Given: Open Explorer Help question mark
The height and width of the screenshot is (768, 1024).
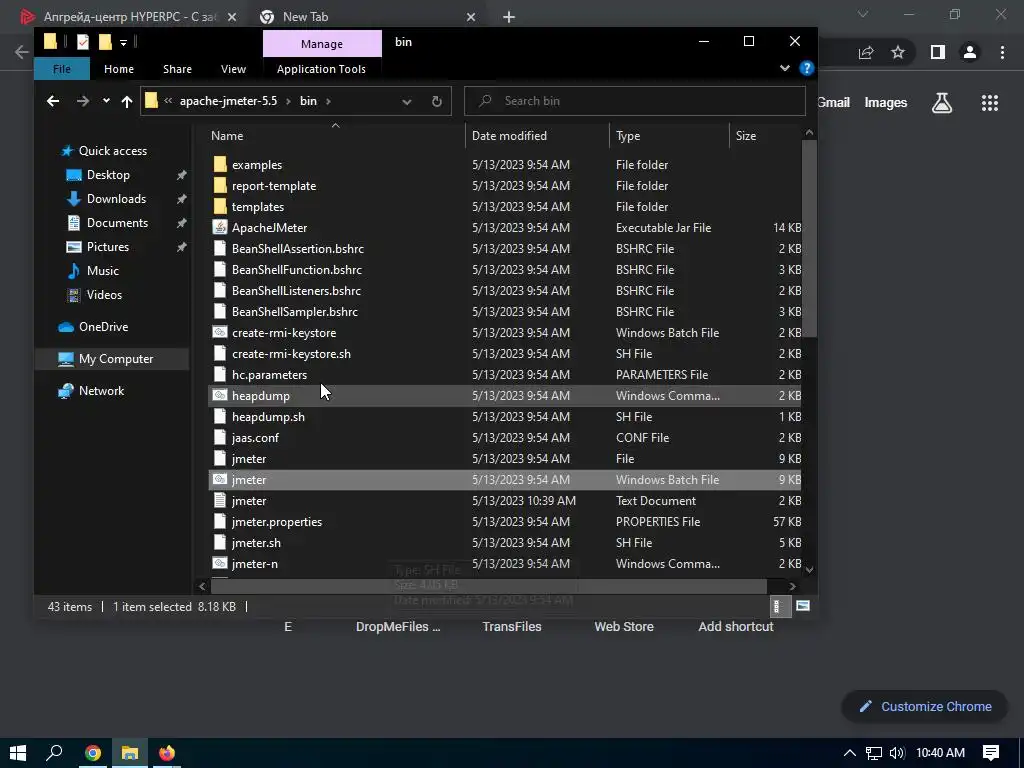Looking at the screenshot, I should coord(807,68).
